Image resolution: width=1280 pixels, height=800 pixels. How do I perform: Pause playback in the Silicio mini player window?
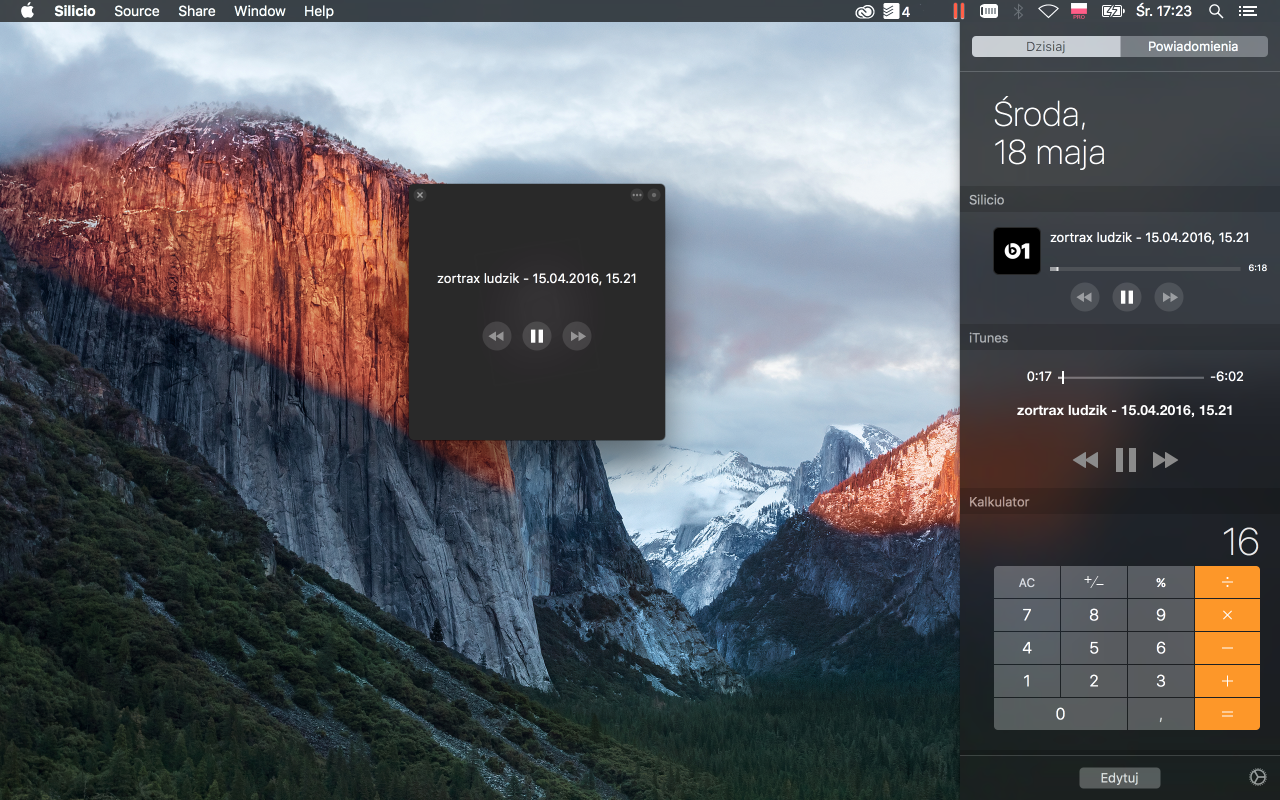[x=537, y=336]
